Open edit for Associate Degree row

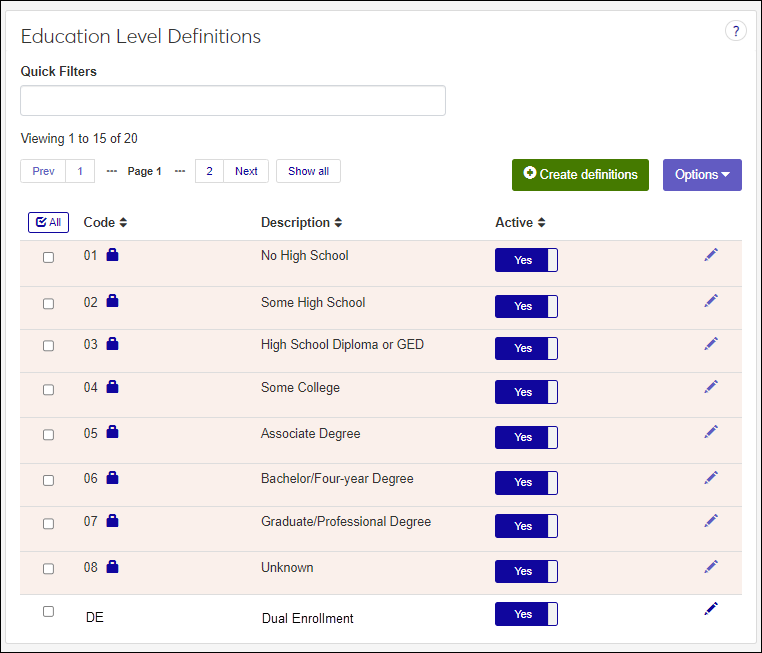point(711,432)
